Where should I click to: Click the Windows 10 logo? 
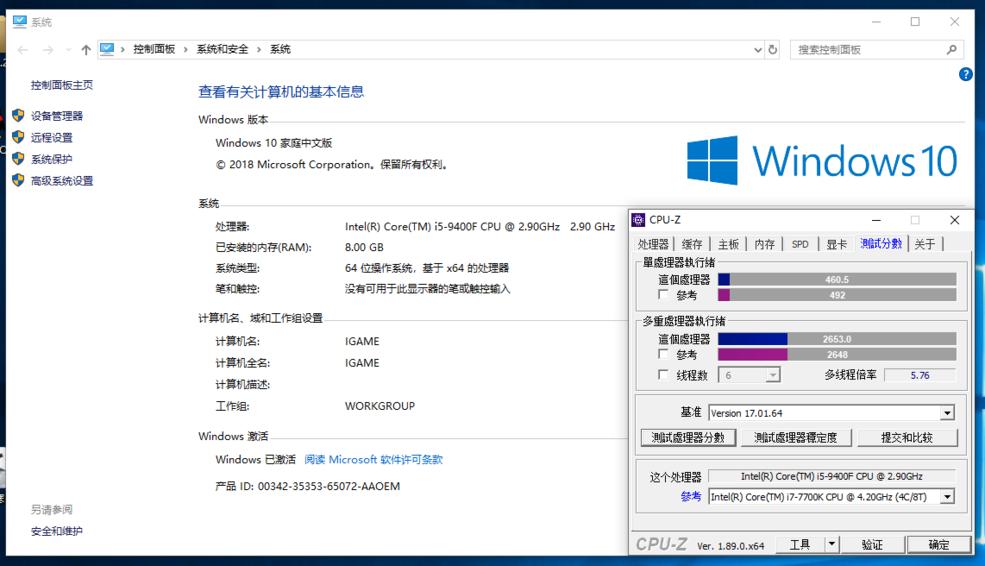pyautogui.click(x=822, y=160)
